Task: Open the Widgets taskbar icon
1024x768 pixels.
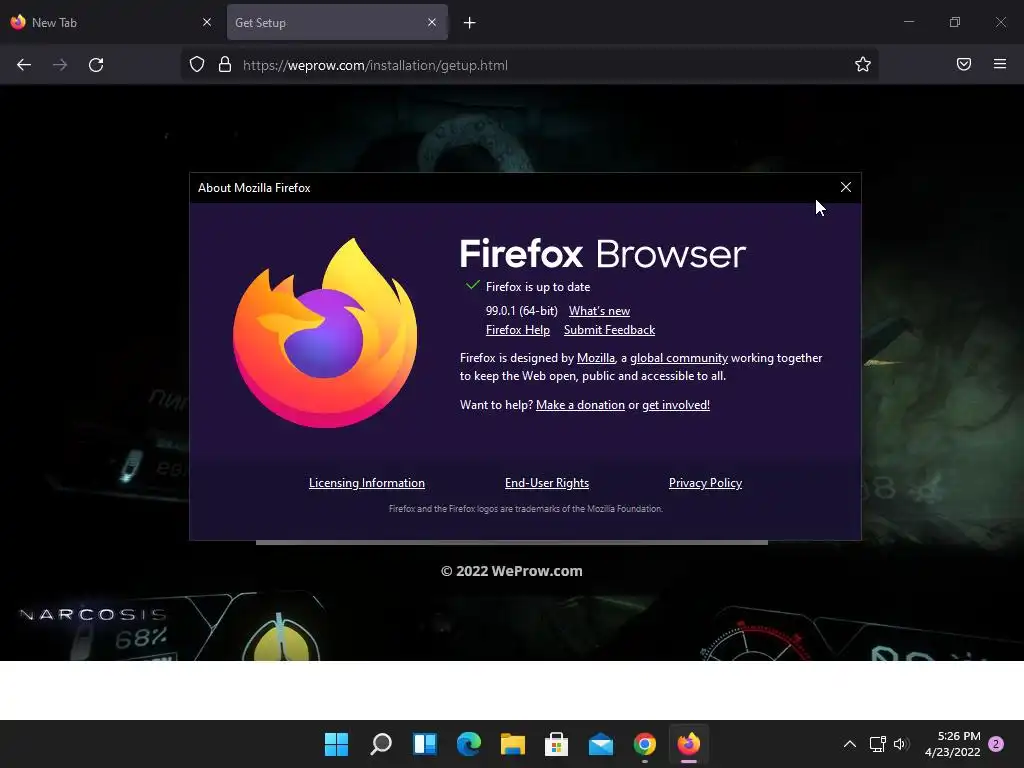Action: coord(424,744)
